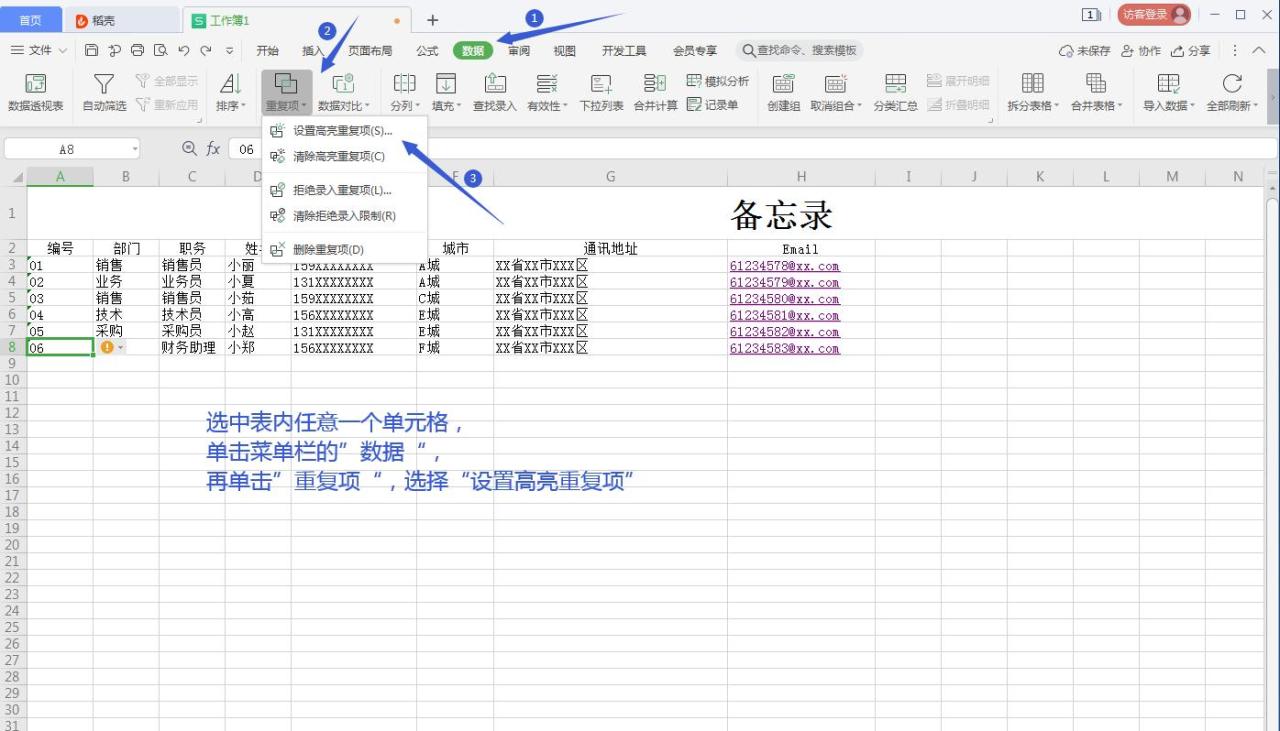Screen dimensions: 1280x731
Task: Switch to the 页面布局 page layout tab
Action: 370,51
